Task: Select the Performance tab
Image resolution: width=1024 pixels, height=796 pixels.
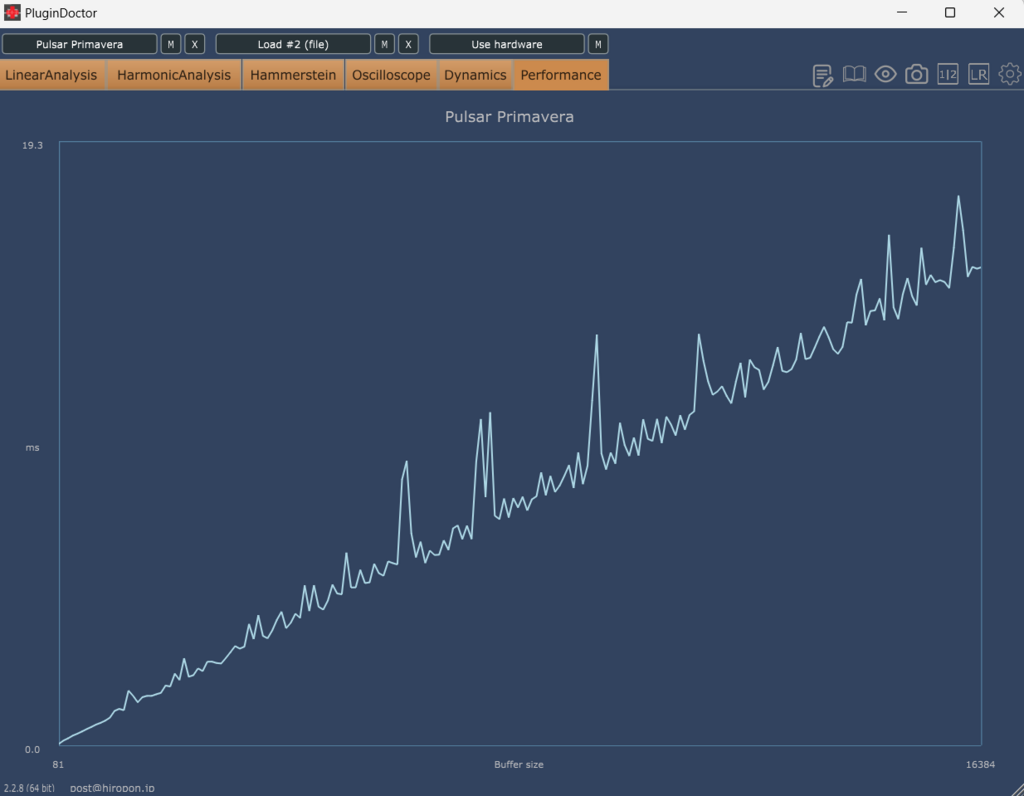Action: [x=561, y=75]
